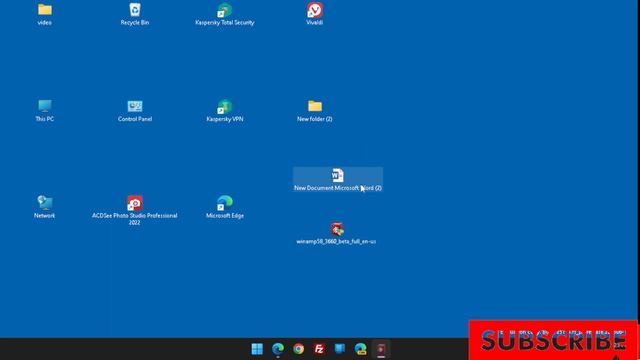Select New Document Microsoft Word (2) file
640x360 pixels.
[338, 180]
